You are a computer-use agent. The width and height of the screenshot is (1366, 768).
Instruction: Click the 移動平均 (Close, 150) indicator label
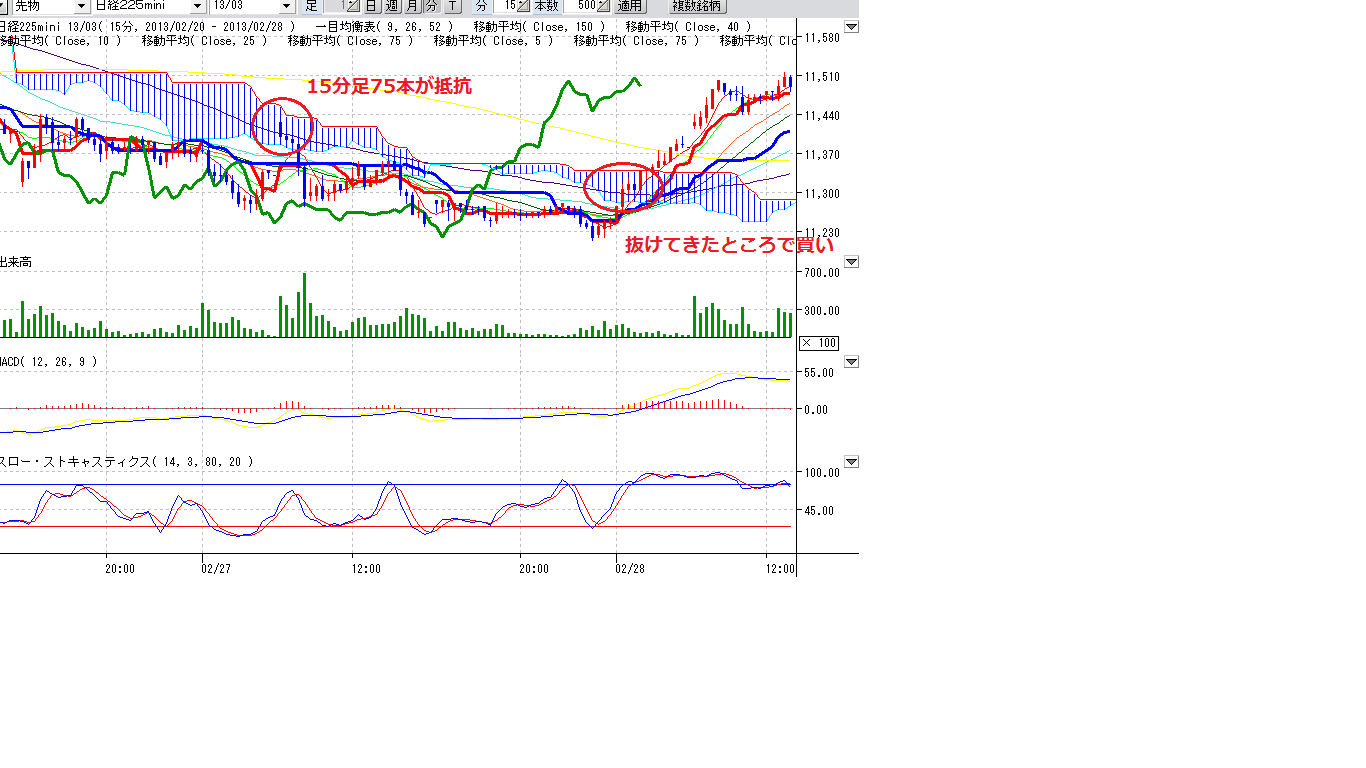[539, 27]
